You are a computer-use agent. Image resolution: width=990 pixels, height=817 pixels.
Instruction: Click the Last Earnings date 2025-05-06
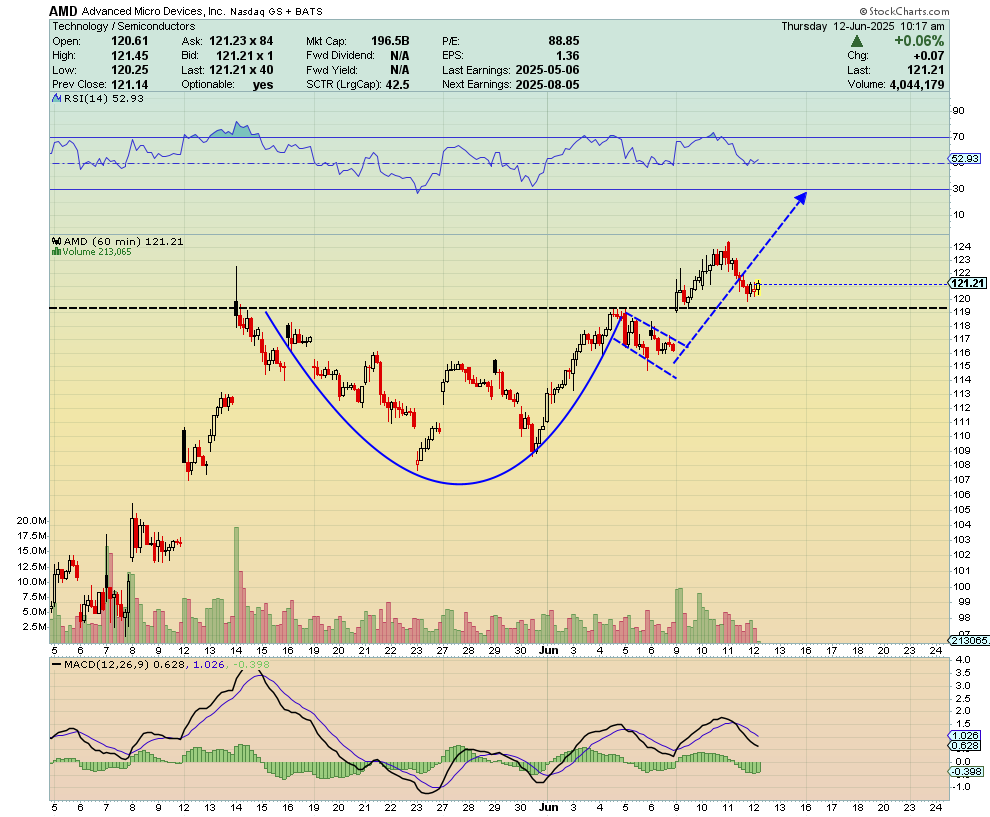click(547, 70)
